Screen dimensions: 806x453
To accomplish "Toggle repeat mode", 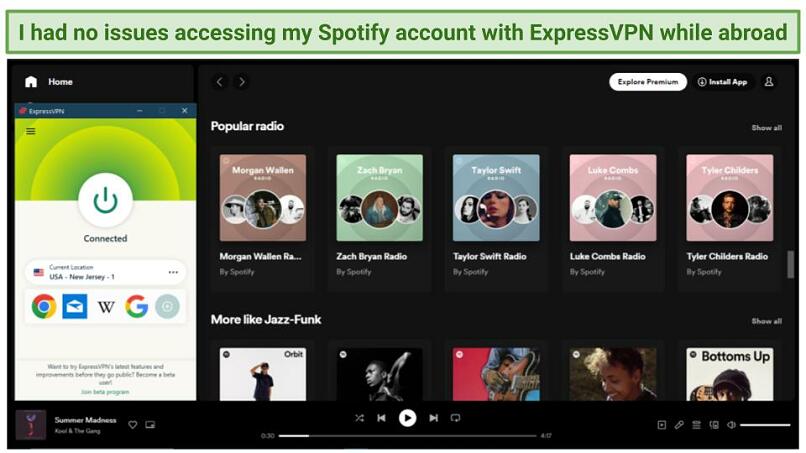I will point(455,418).
